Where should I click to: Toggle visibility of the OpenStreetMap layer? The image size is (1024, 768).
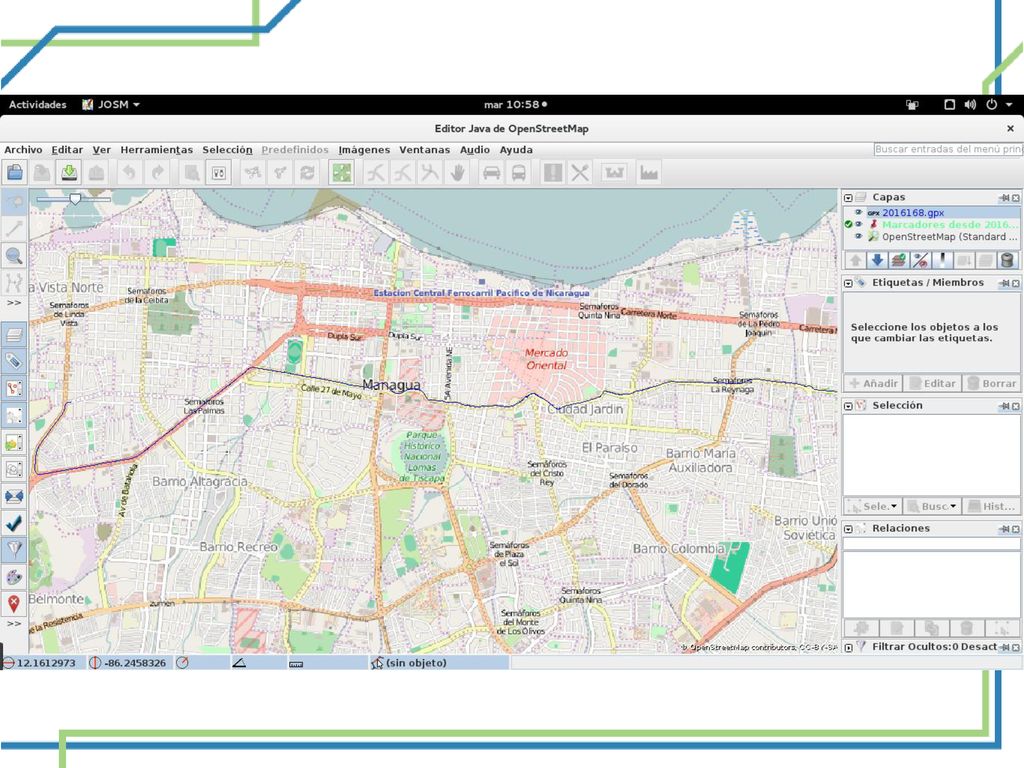pos(859,236)
